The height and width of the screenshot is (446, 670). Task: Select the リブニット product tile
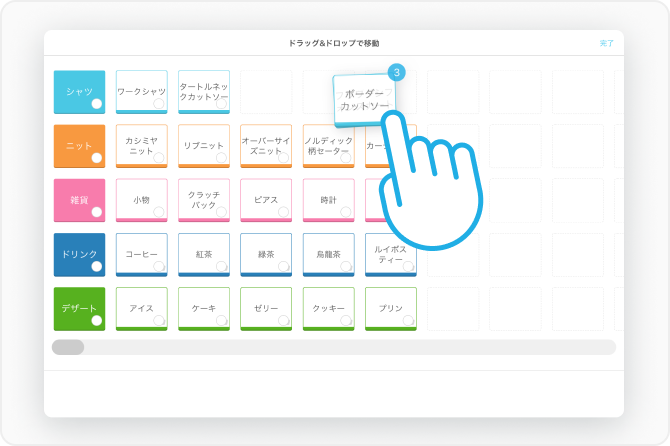[x=204, y=146]
